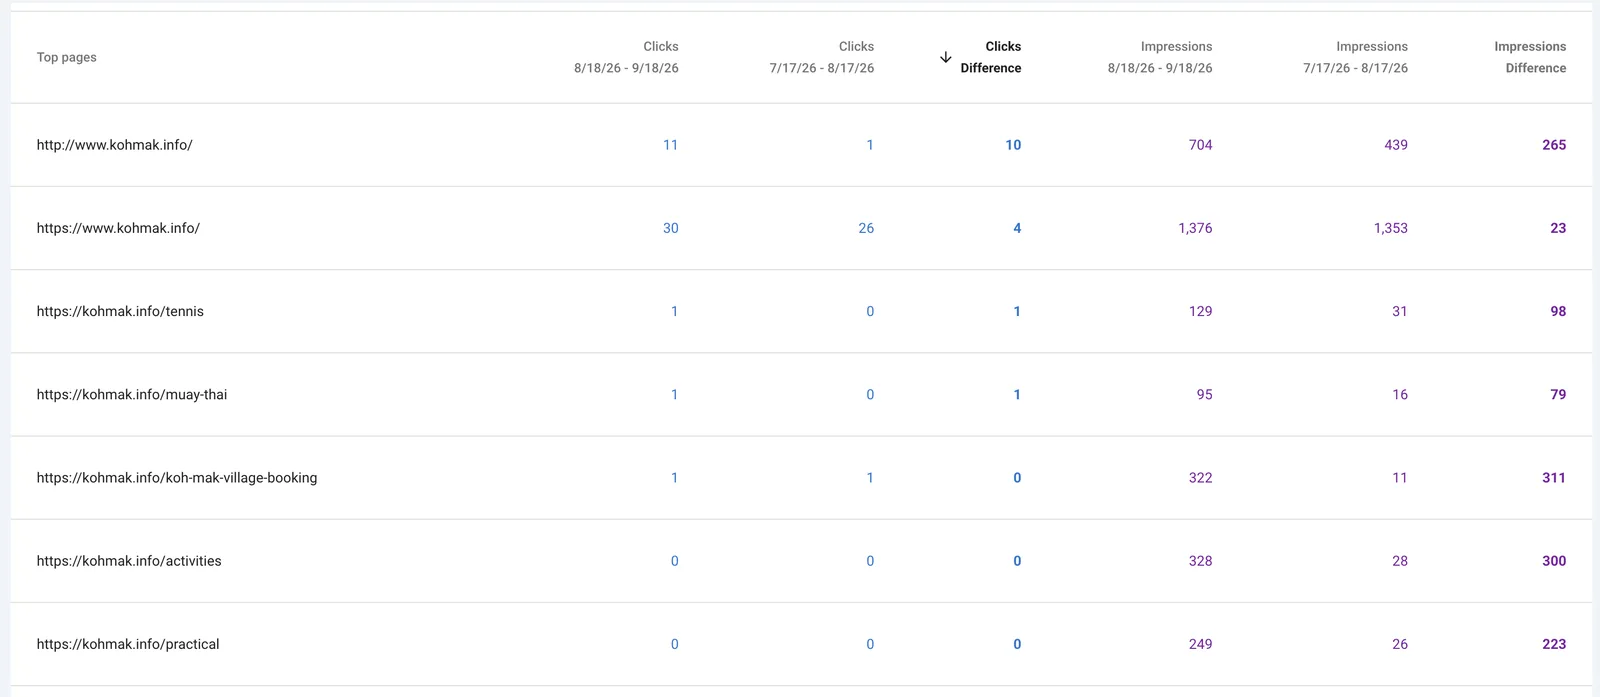The width and height of the screenshot is (1600, 697).
Task: Click impressions difference 79 in muay-thai row
Action: pyautogui.click(x=1558, y=394)
